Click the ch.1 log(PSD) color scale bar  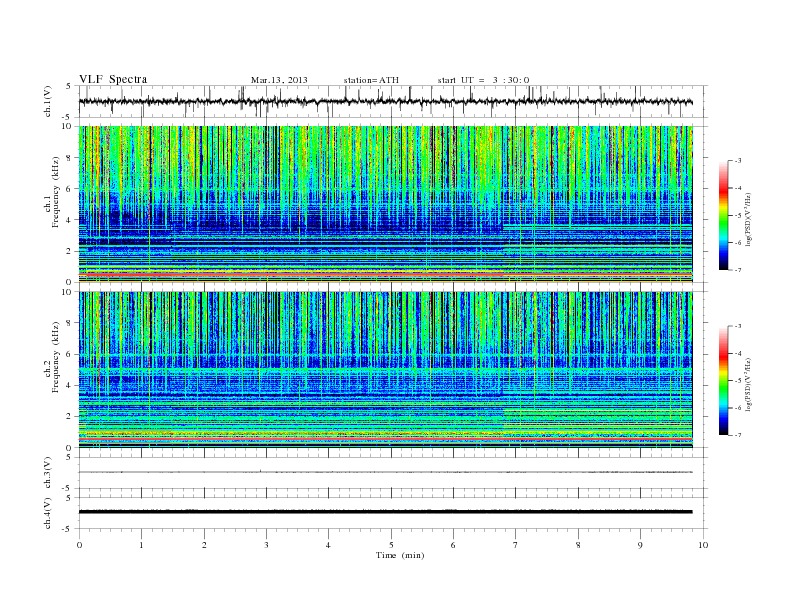pyautogui.click(x=723, y=215)
